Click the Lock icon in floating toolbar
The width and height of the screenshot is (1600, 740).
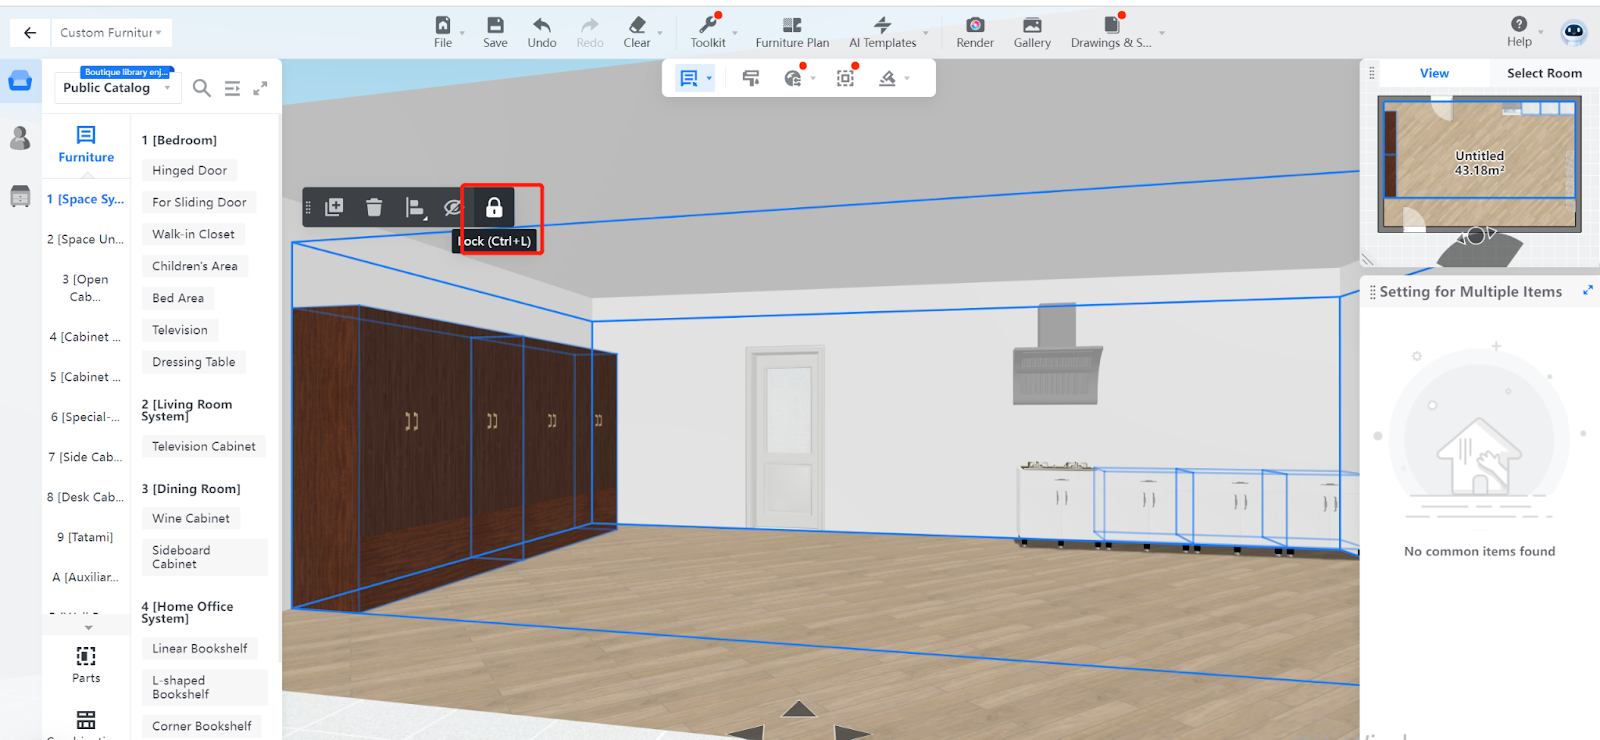point(494,207)
